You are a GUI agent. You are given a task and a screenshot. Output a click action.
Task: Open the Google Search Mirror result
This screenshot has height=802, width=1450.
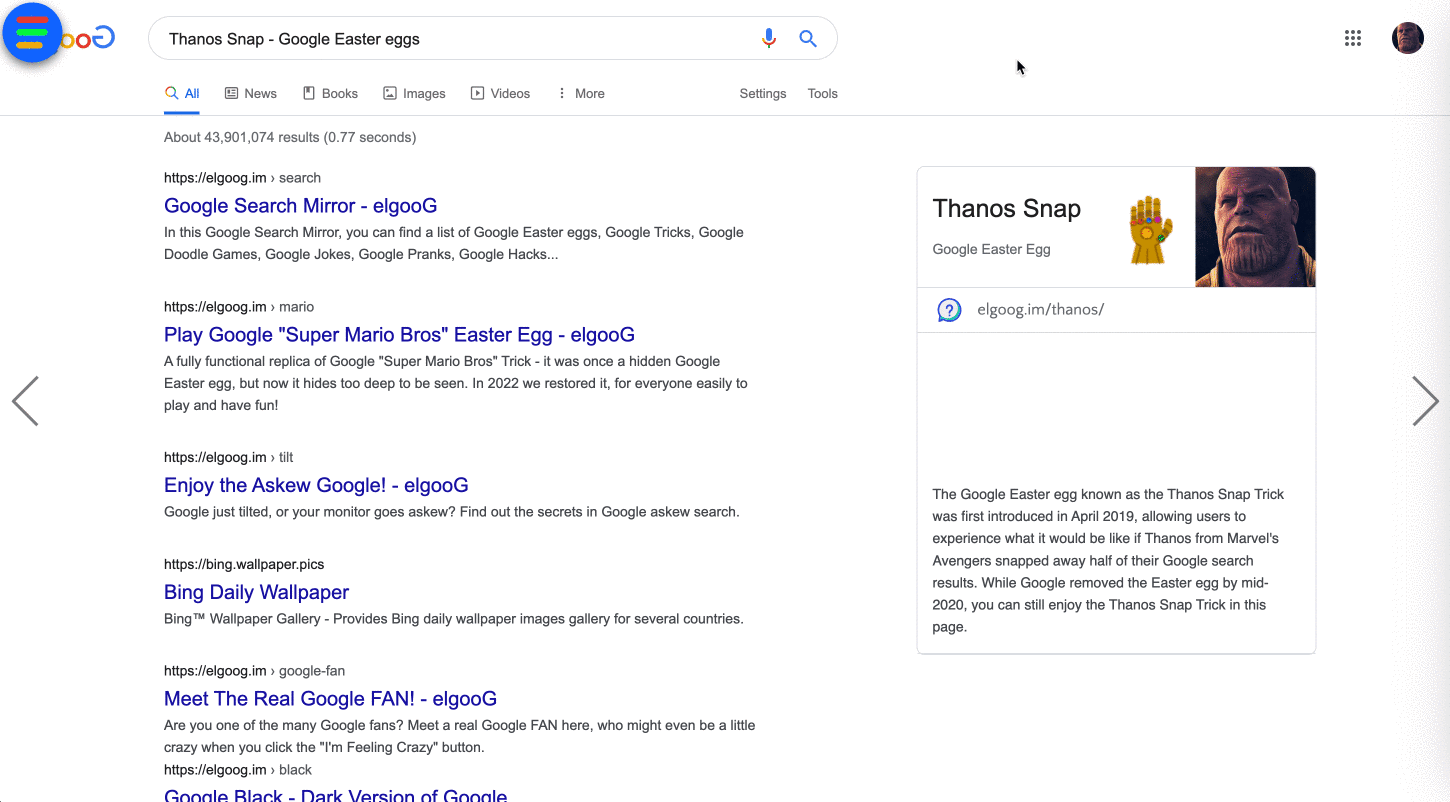[300, 206]
